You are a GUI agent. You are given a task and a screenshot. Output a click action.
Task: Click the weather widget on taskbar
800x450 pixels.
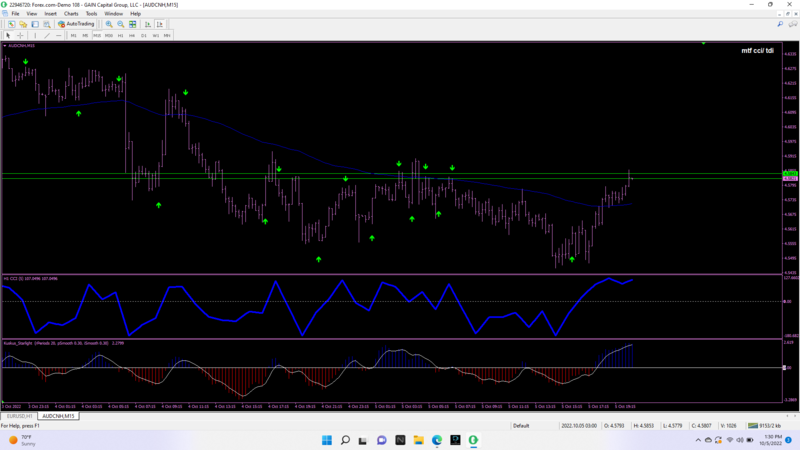[22, 440]
